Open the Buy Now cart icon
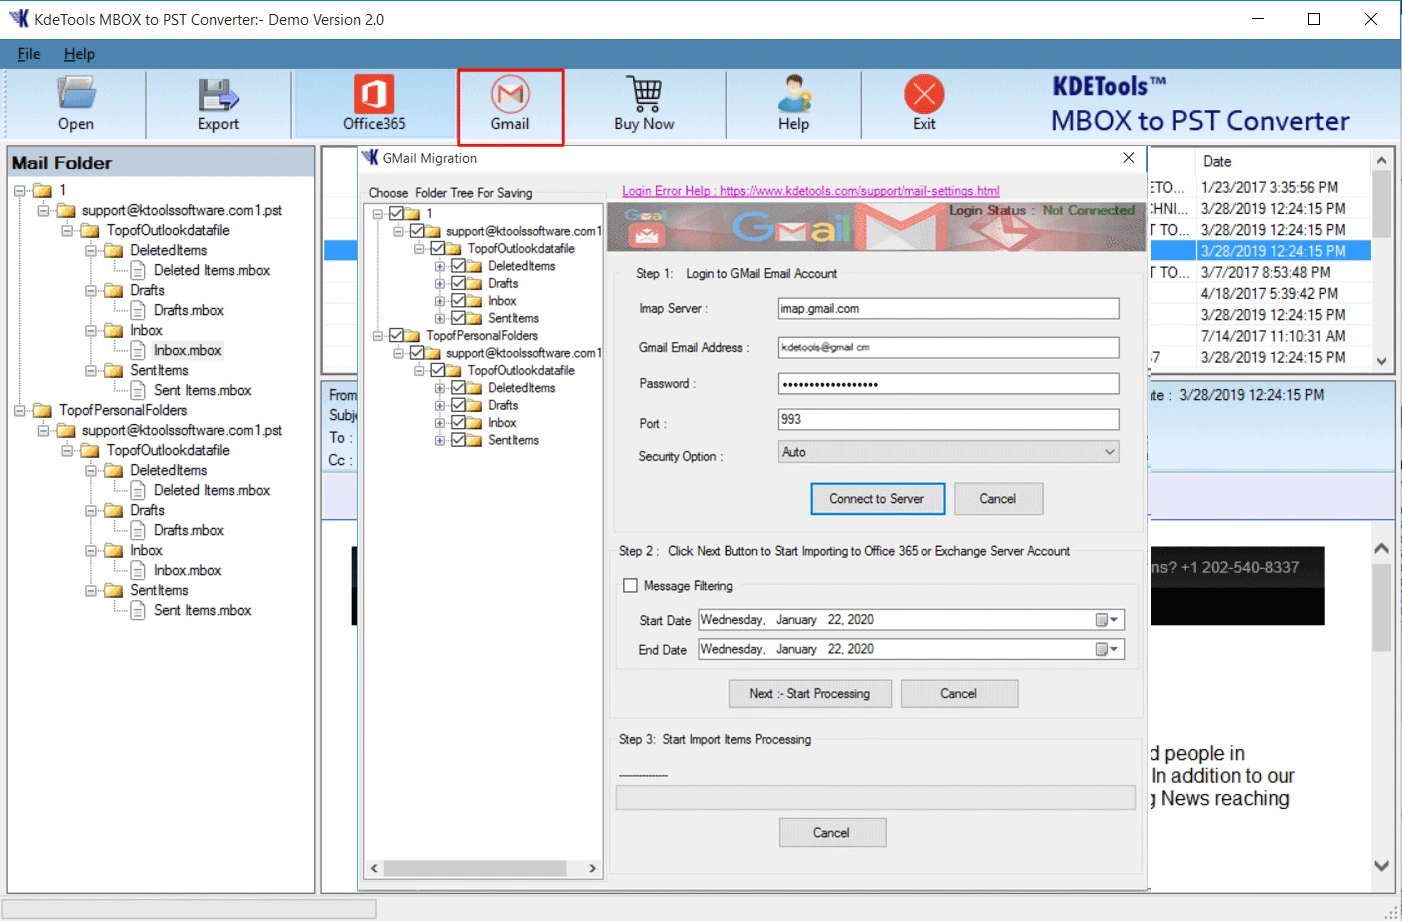The width and height of the screenshot is (1402, 923). click(x=644, y=94)
